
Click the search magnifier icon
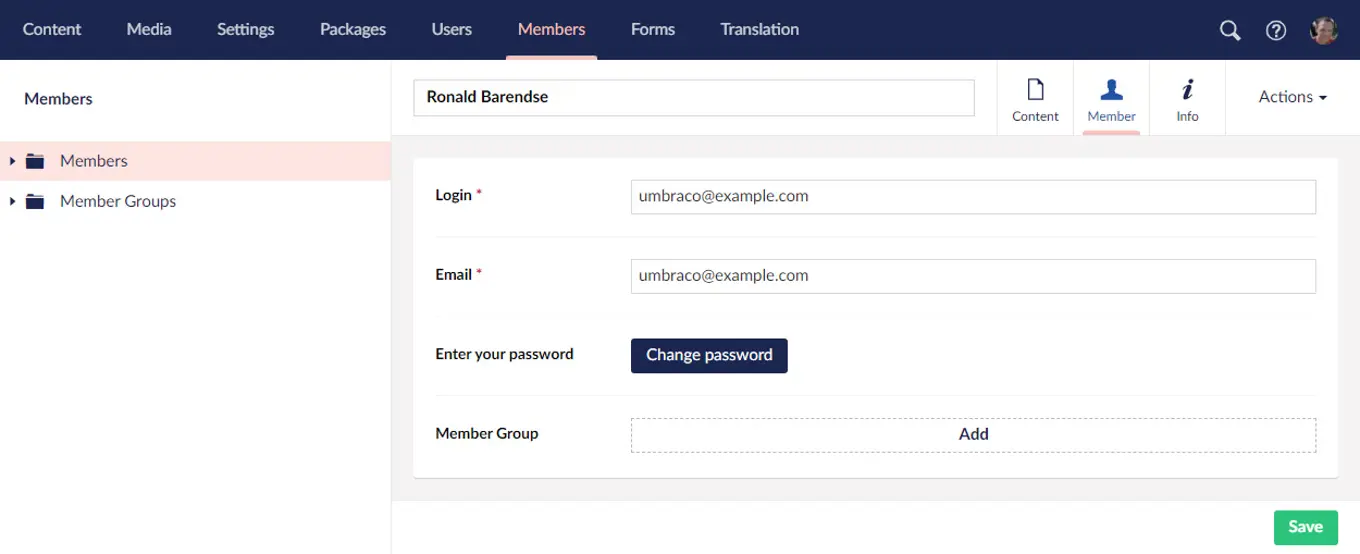tap(1230, 30)
